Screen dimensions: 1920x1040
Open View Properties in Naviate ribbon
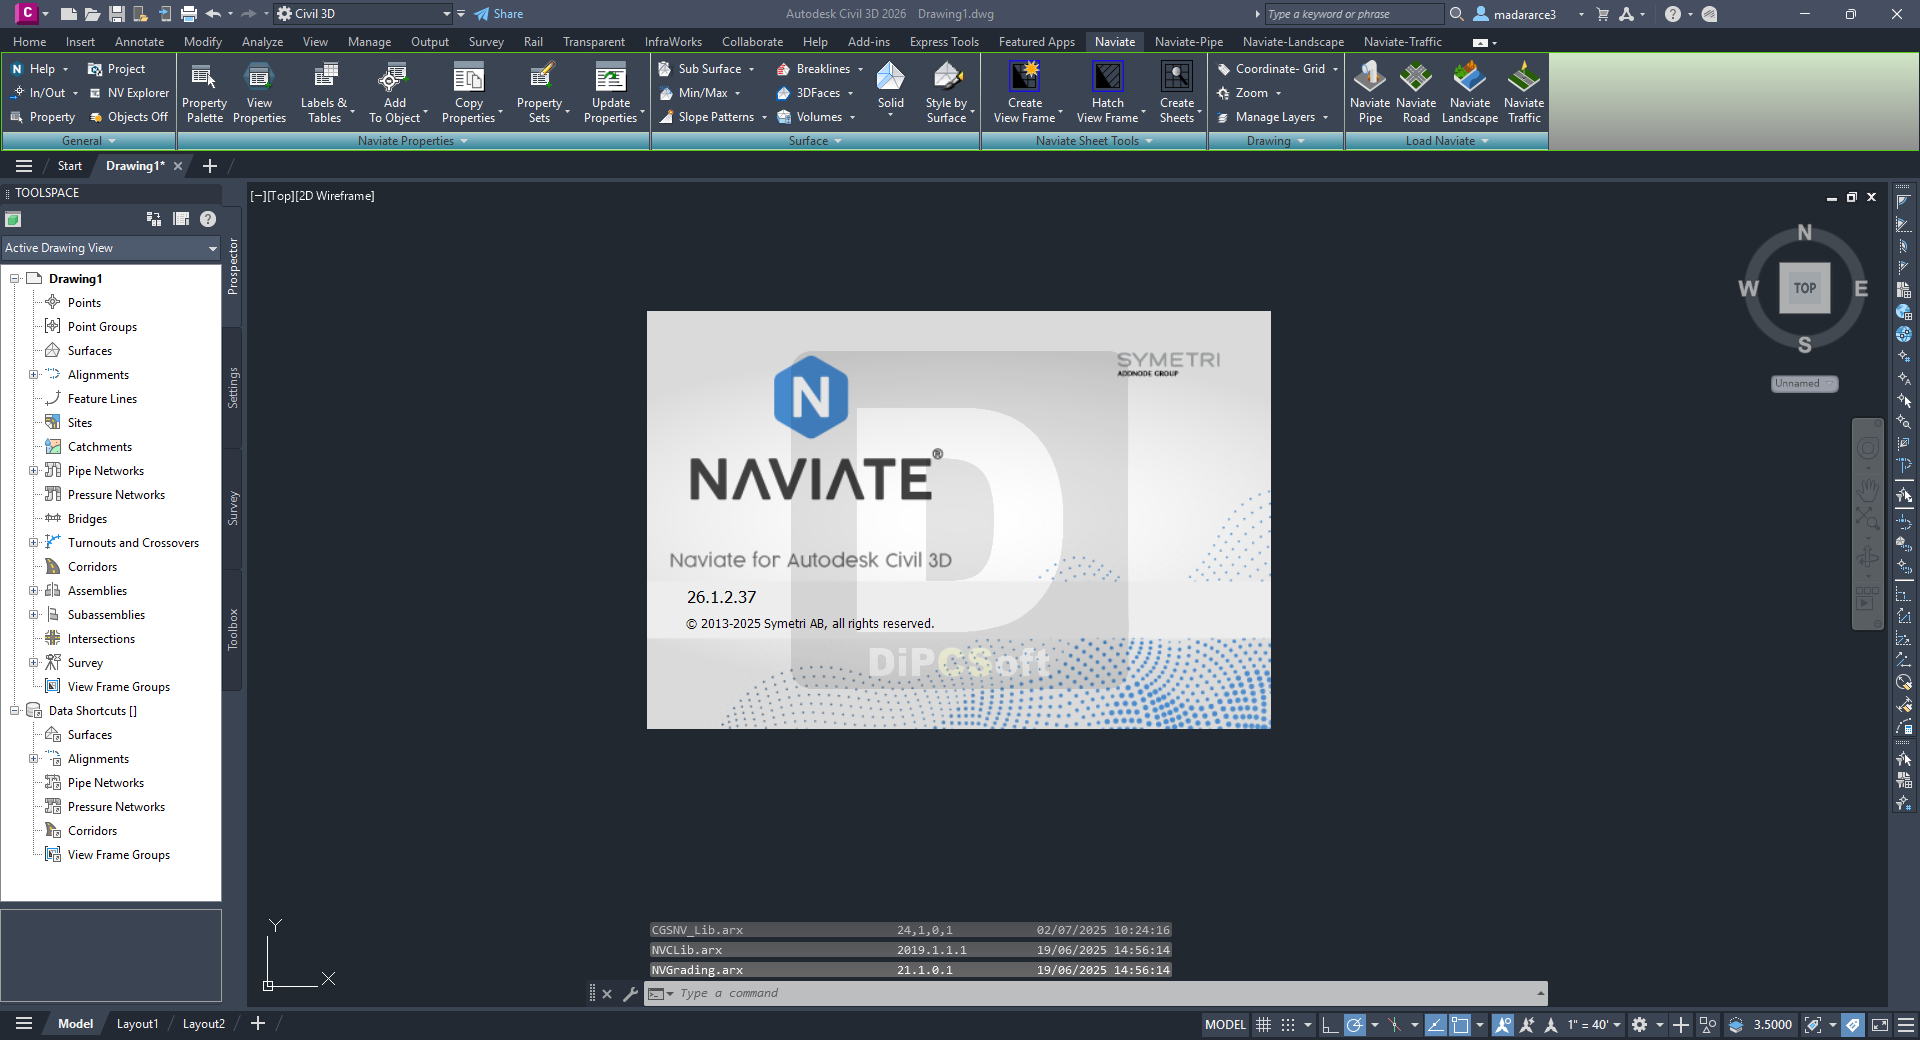coord(259,93)
